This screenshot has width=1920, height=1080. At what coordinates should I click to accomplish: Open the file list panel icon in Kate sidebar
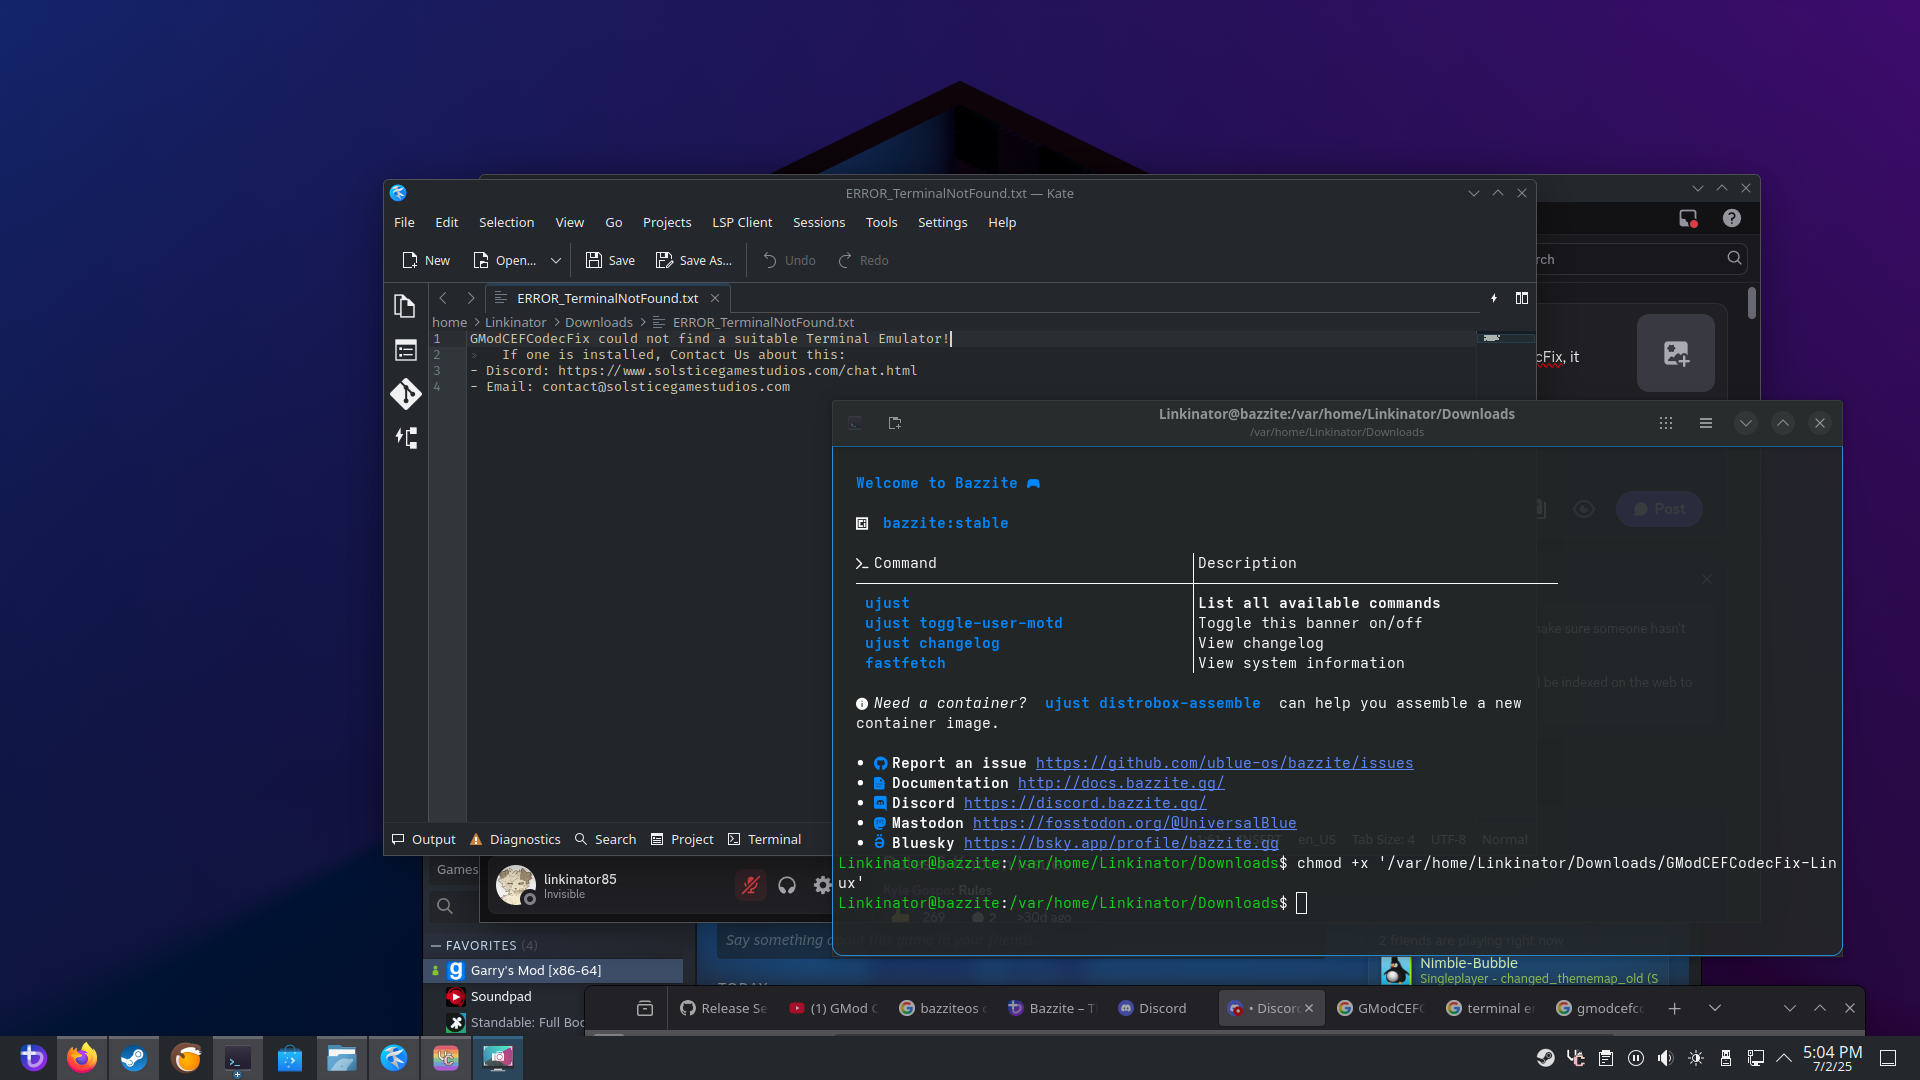coord(405,350)
